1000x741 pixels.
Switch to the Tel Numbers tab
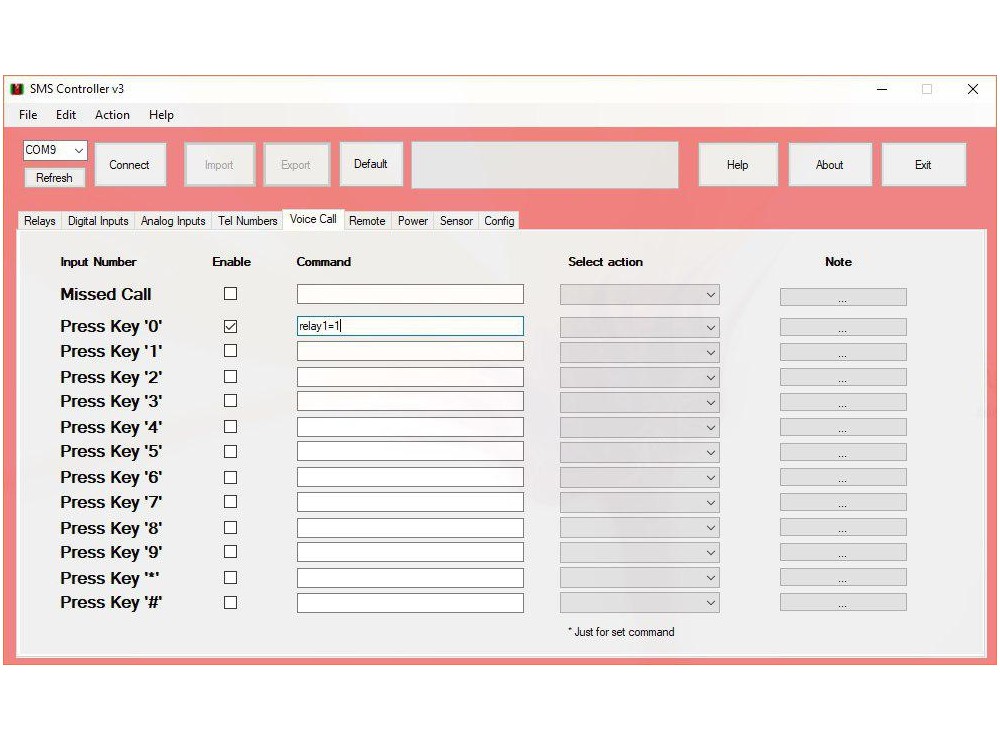[x=248, y=221]
